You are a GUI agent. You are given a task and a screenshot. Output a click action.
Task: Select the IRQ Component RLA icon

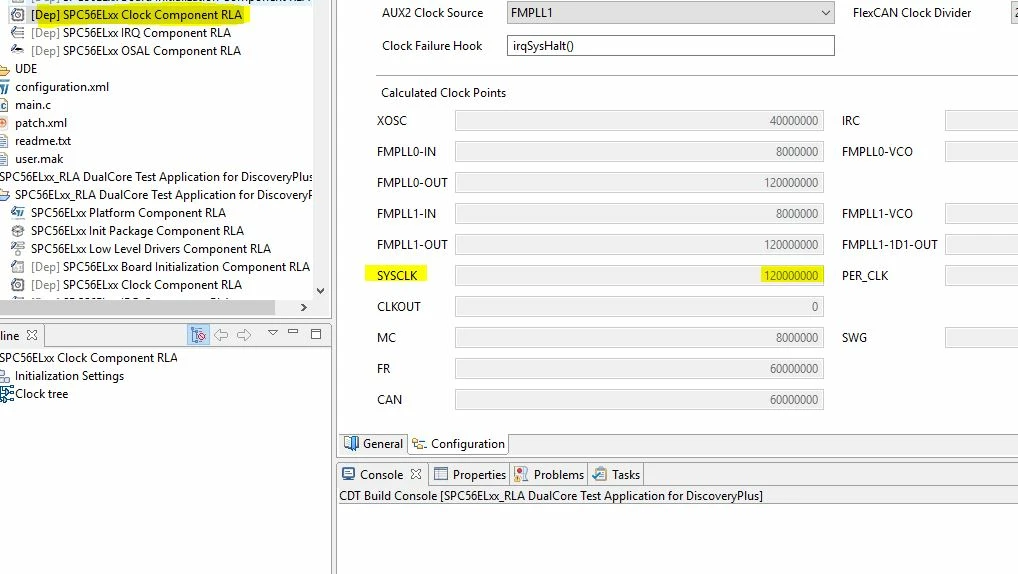tap(18, 32)
